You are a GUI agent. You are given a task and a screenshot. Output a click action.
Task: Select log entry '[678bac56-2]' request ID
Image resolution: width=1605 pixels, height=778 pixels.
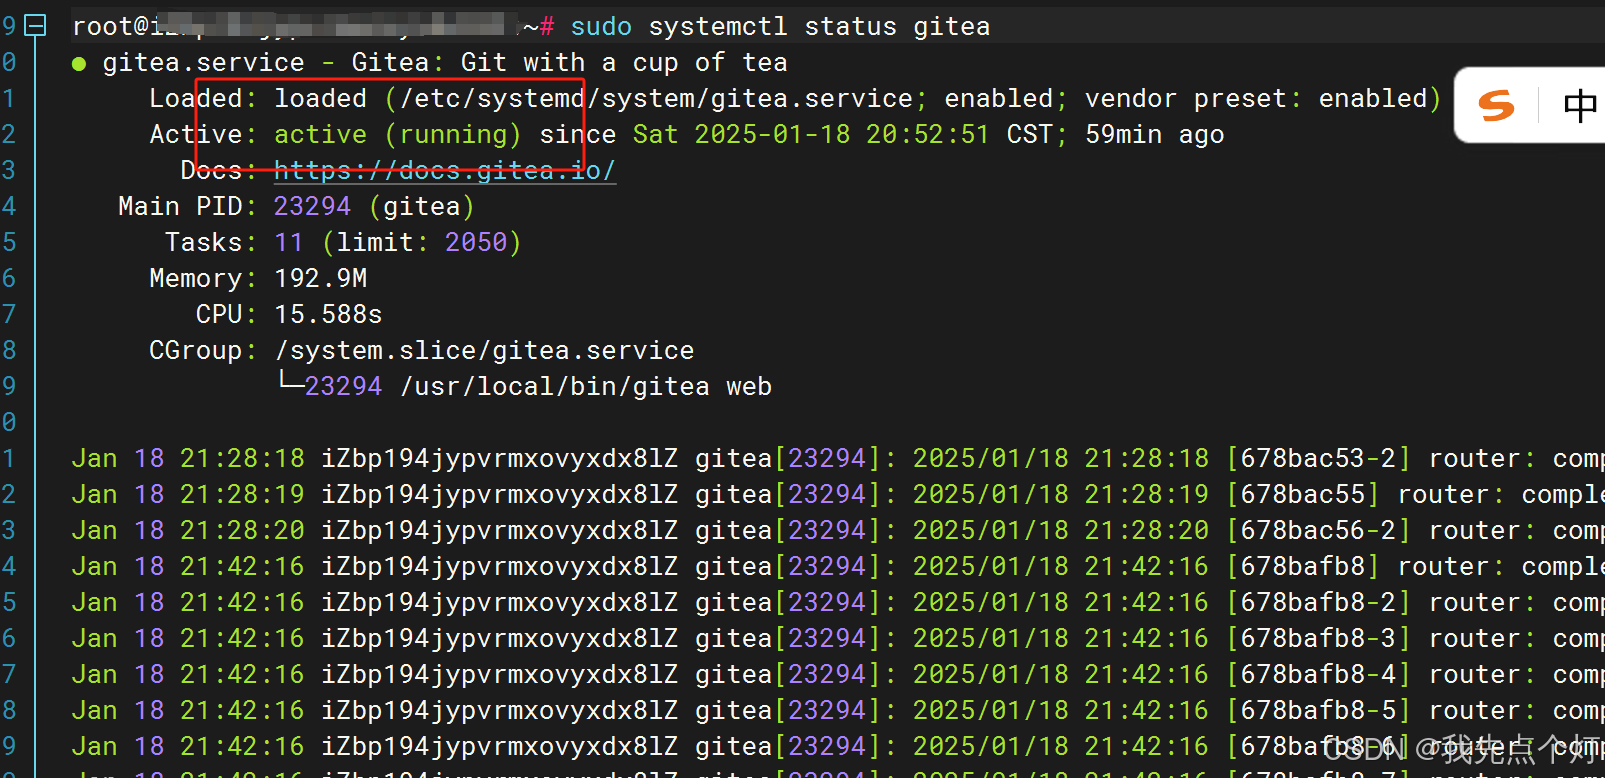click(x=1318, y=531)
